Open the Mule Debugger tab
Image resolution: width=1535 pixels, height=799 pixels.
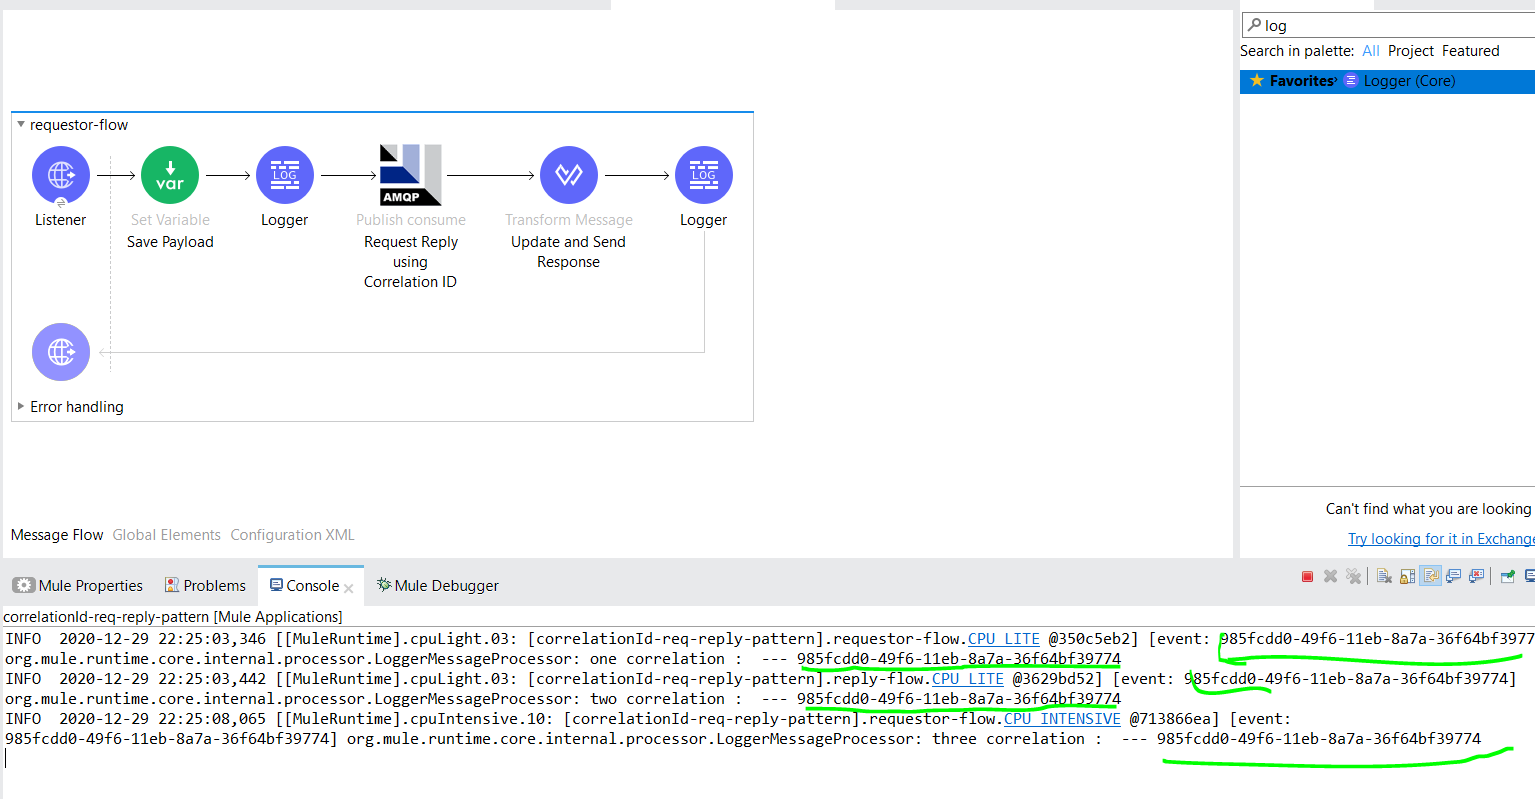coord(437,586)
